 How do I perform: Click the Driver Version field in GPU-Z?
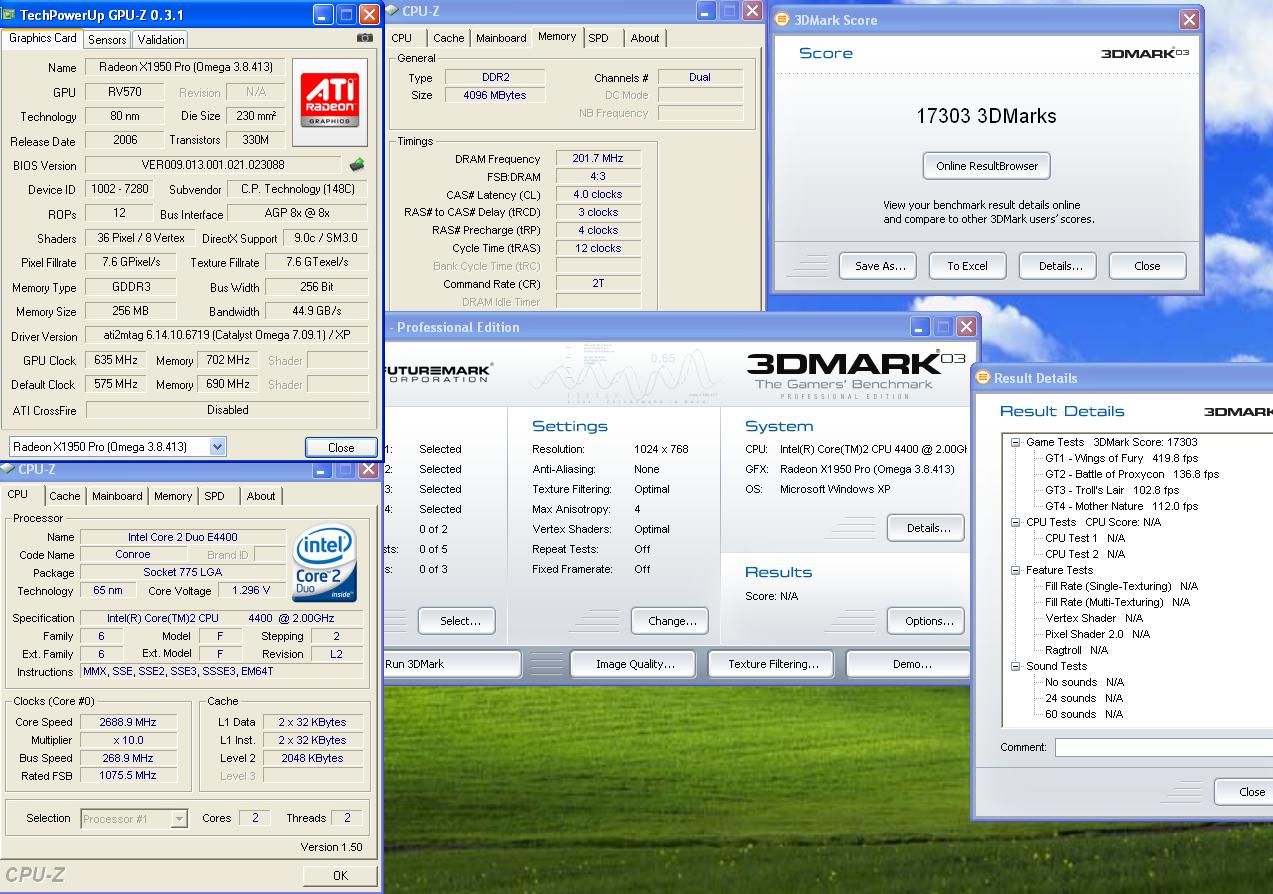(227, 336)
